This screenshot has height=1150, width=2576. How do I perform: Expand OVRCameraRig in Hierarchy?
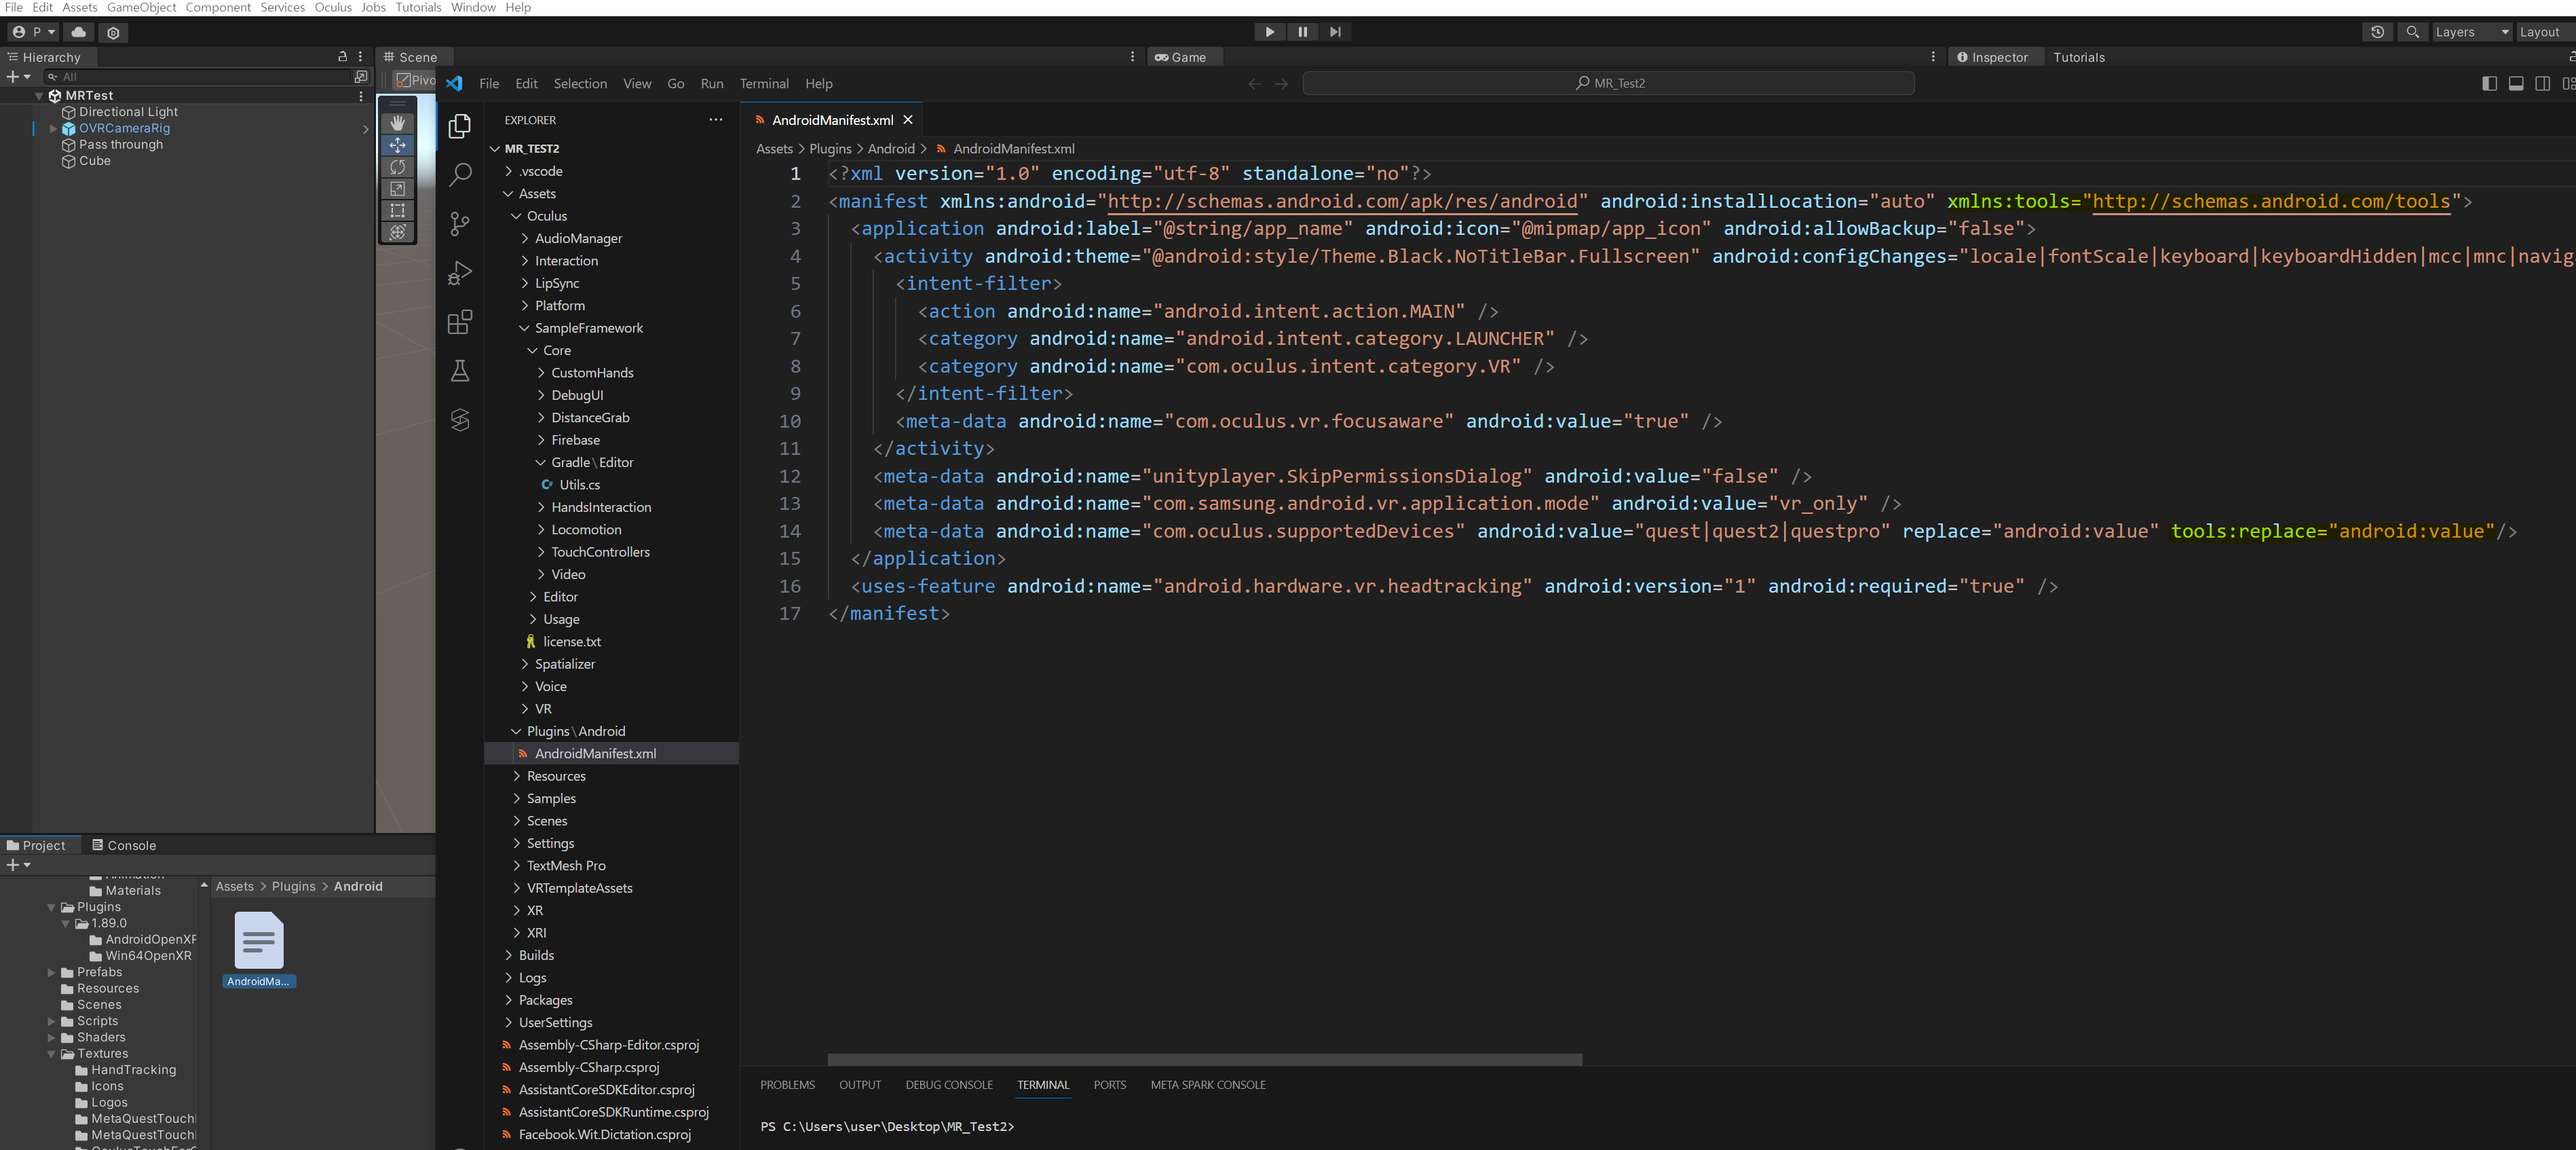(53, 129)
